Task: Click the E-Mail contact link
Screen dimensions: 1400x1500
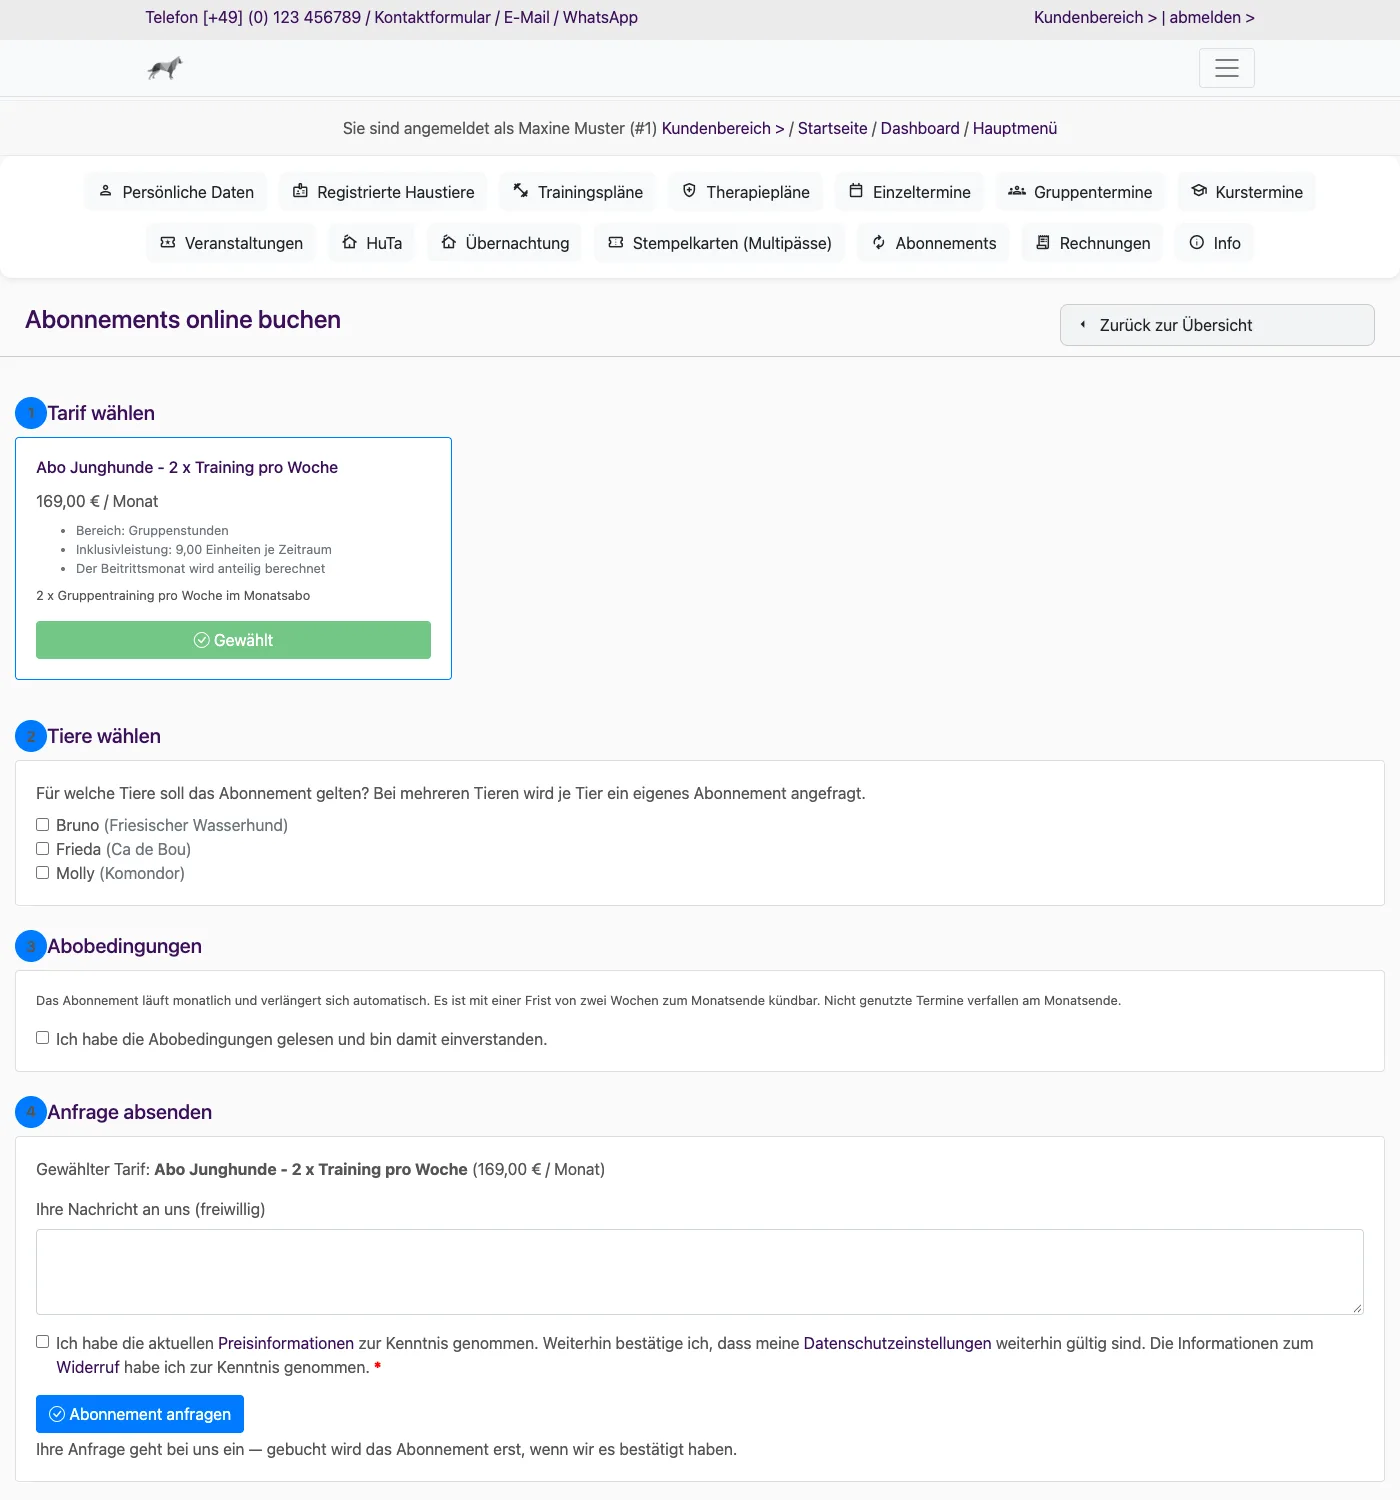Action: pos(527,17)
